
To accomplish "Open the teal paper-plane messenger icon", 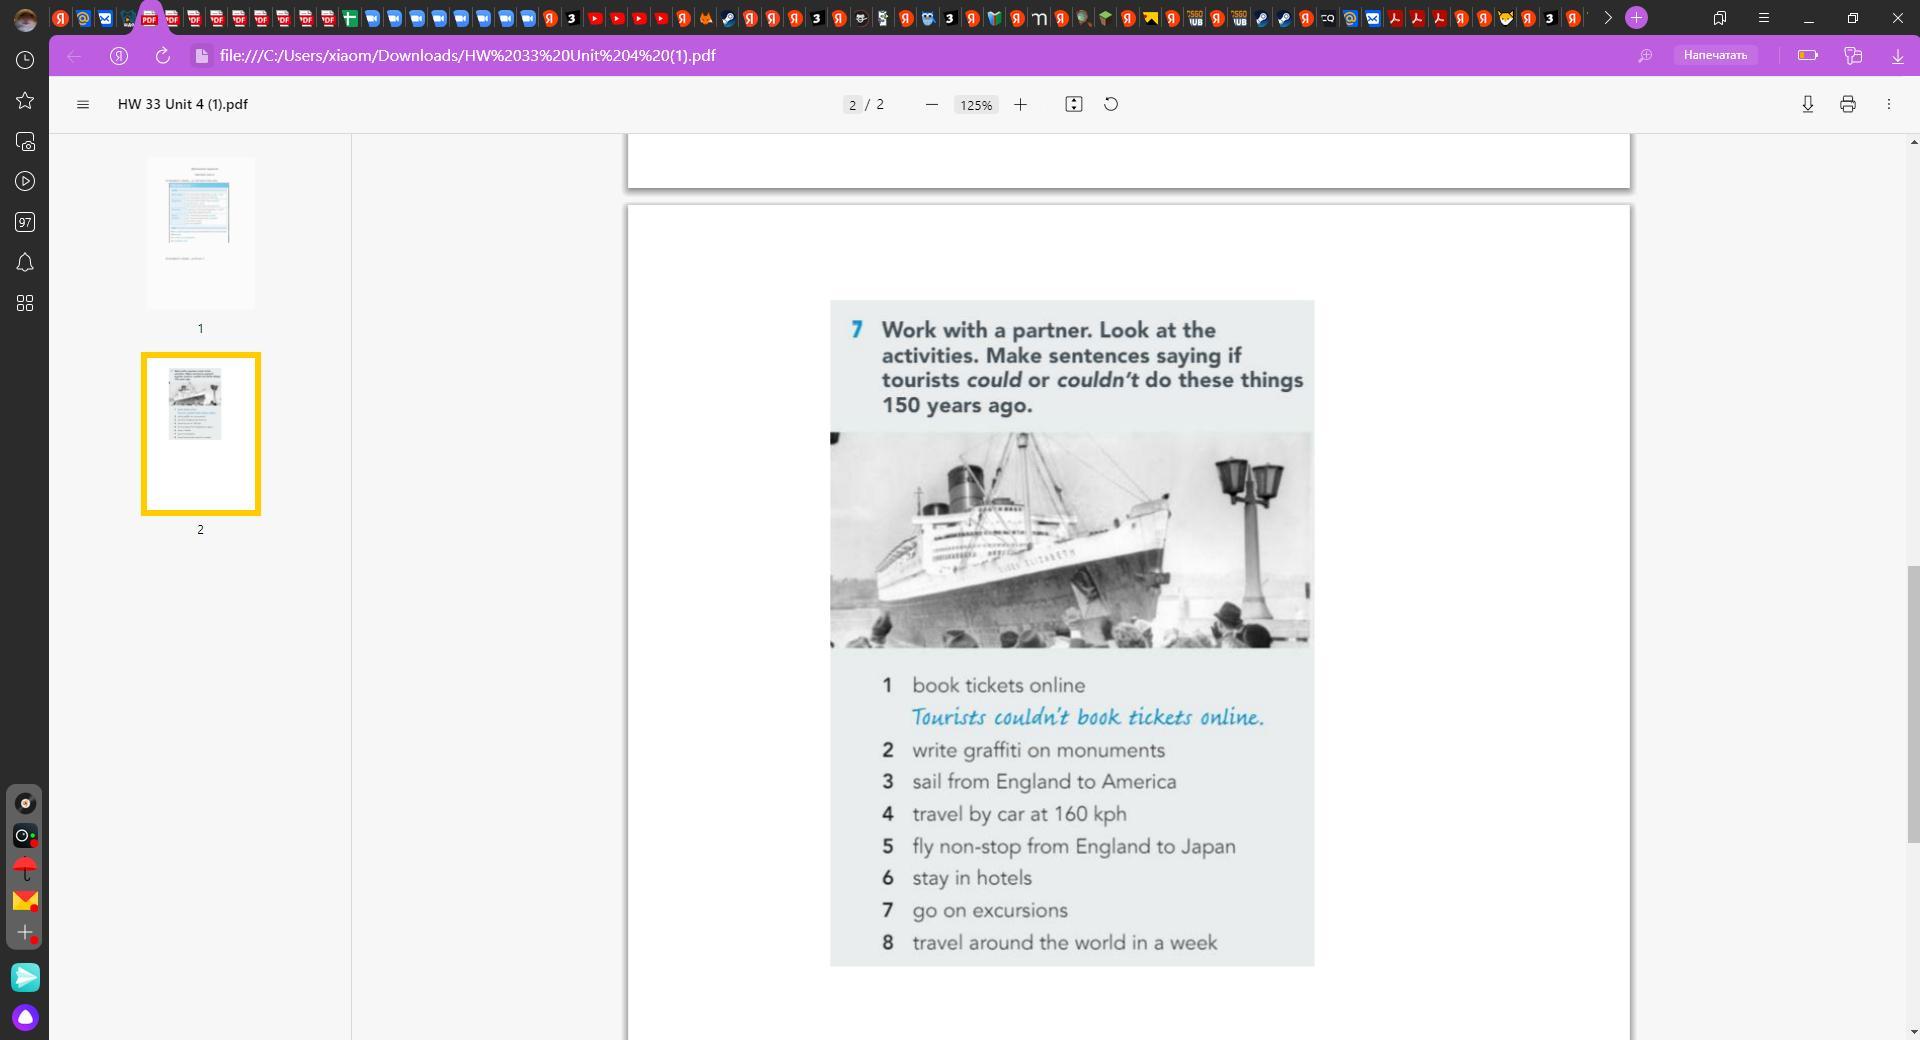I will (x=25, y=977).
